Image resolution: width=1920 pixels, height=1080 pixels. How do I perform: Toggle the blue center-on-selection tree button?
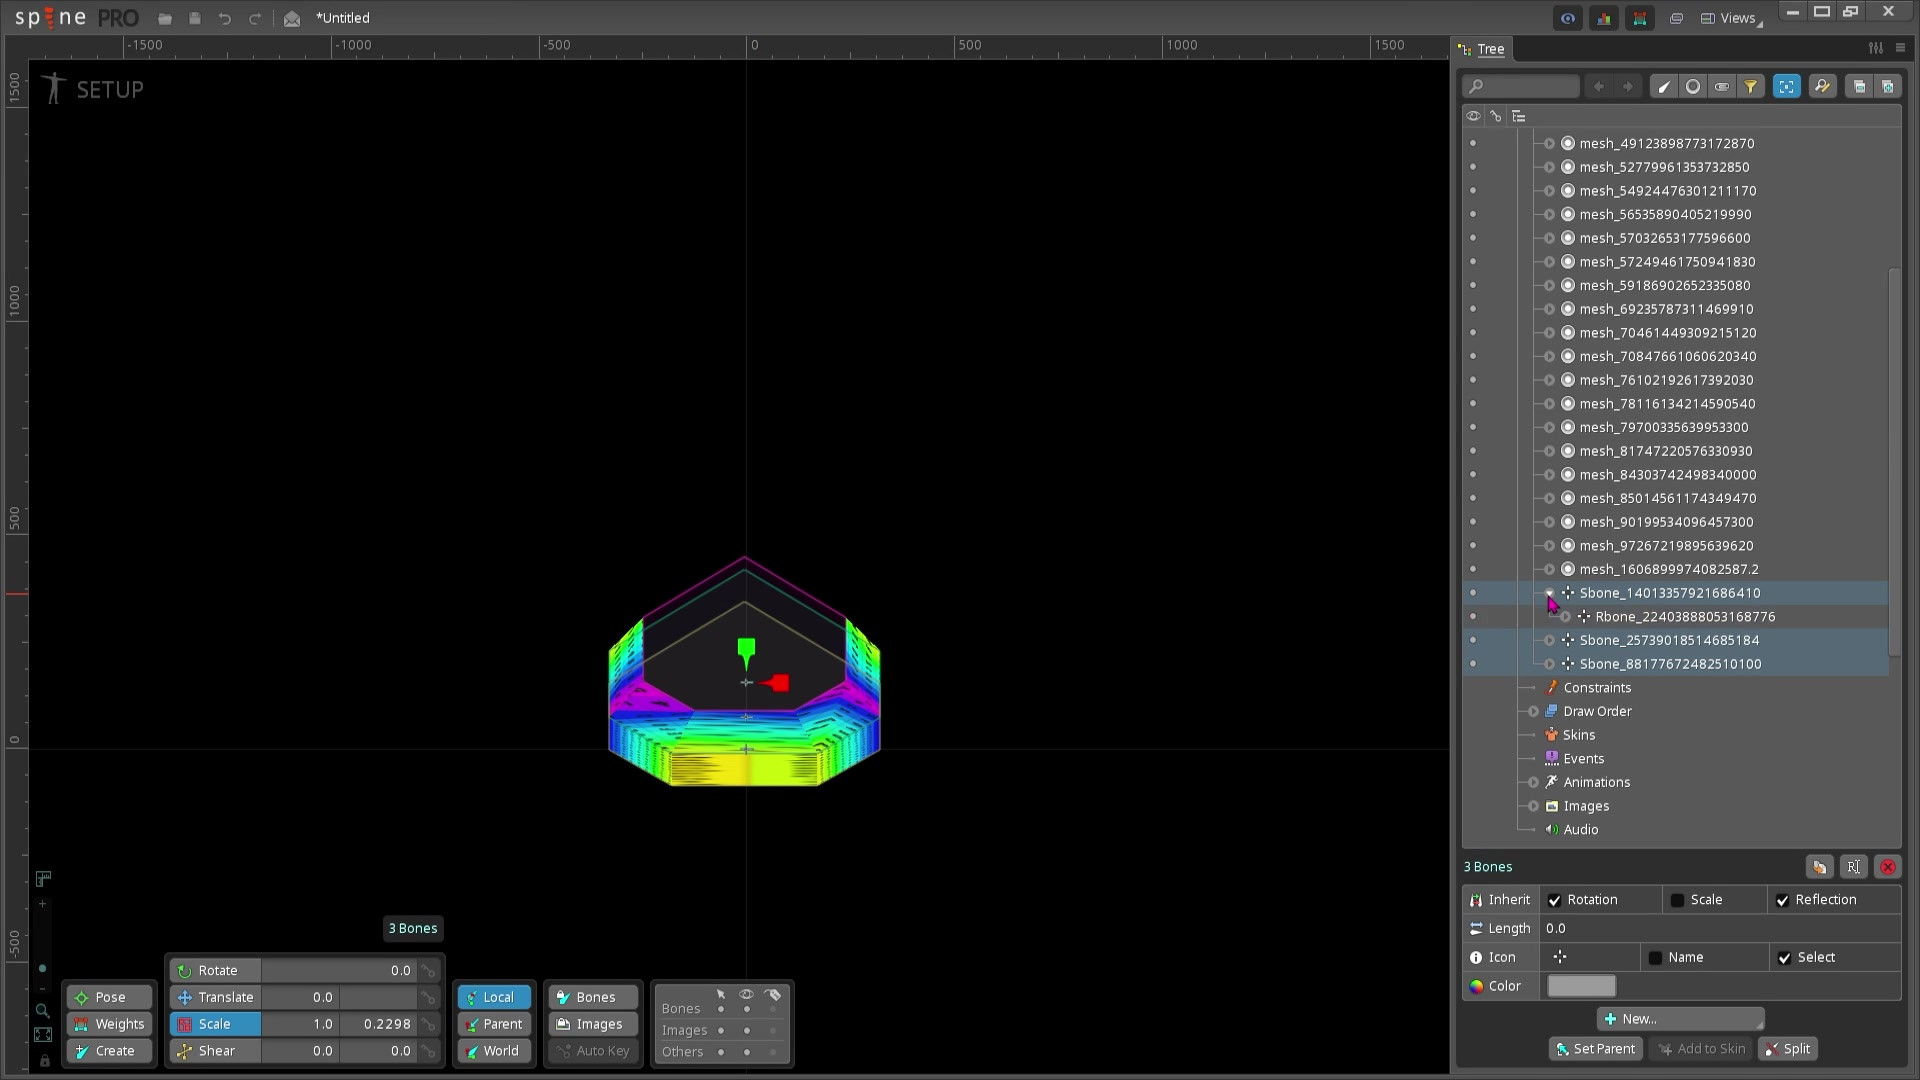click(1786, 86)
